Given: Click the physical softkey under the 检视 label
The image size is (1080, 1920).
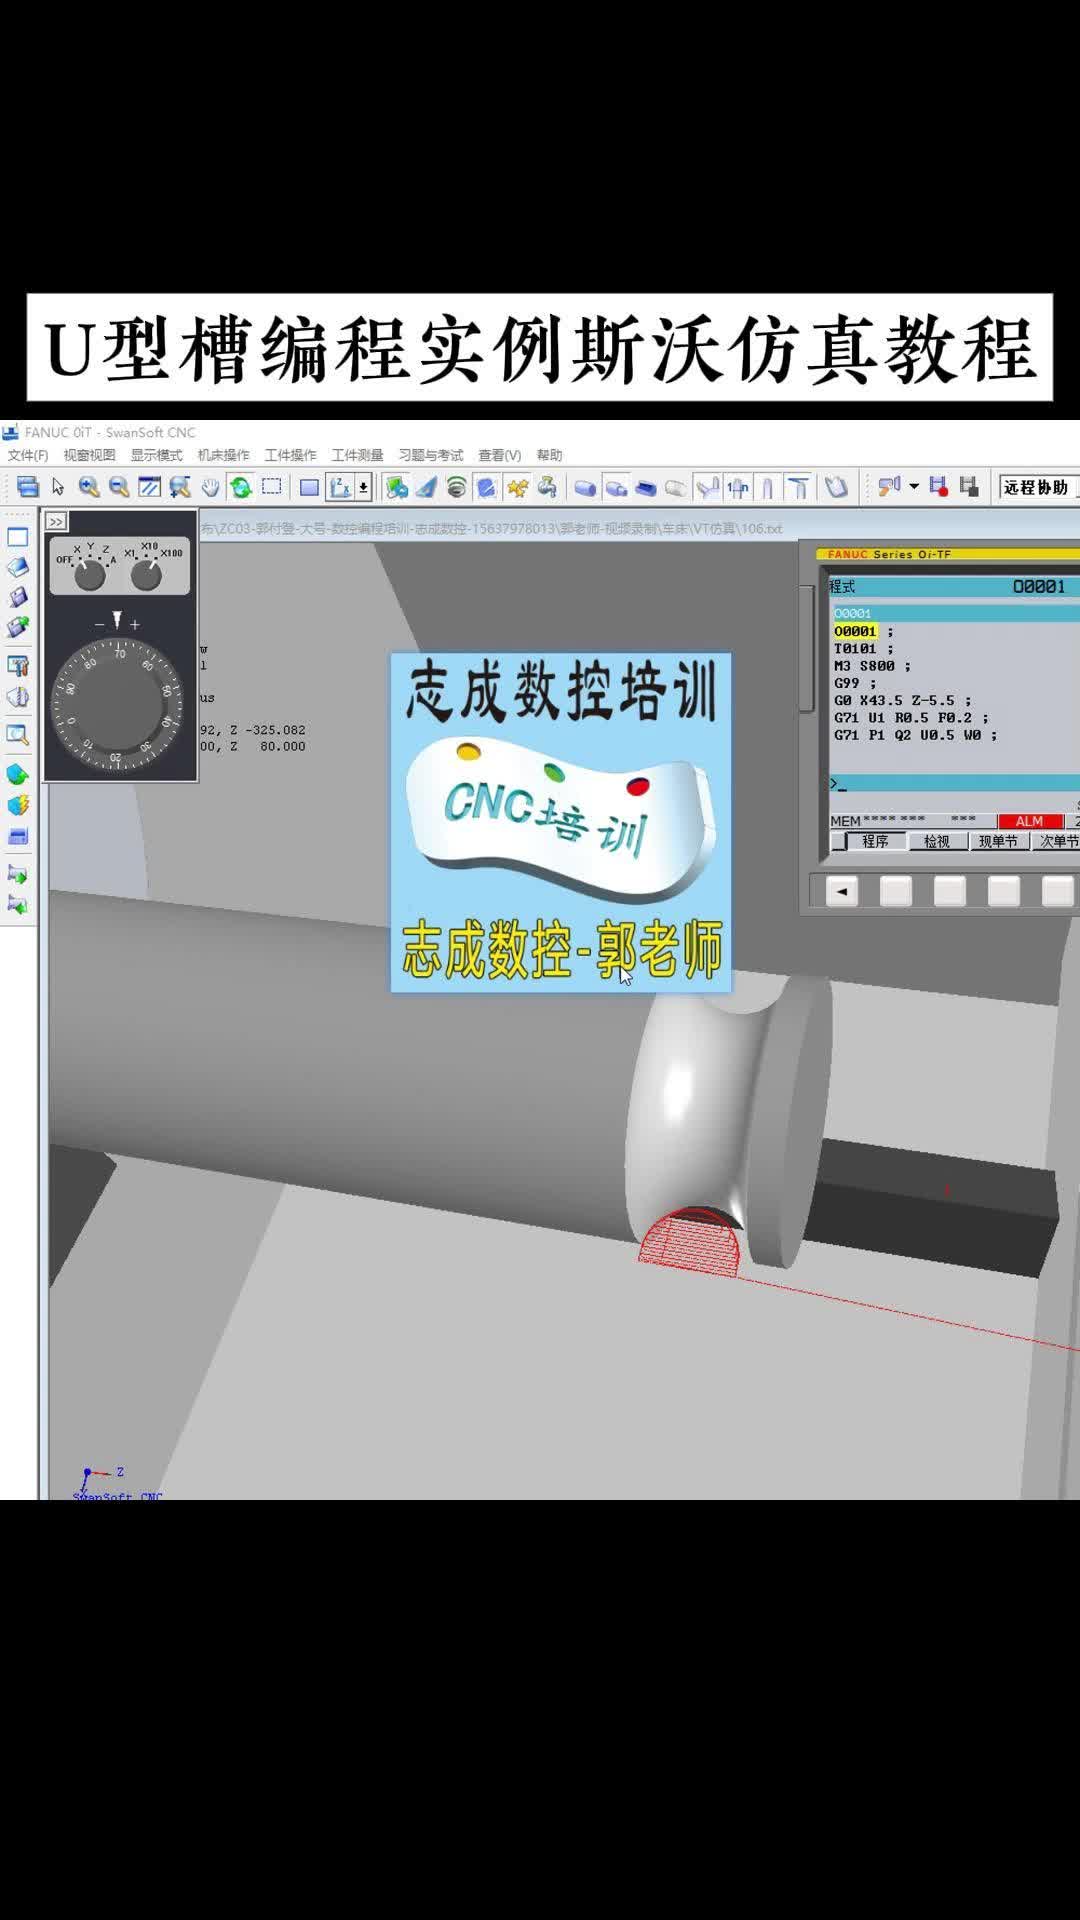Looking at the screenshot, I should click(950, 891).
